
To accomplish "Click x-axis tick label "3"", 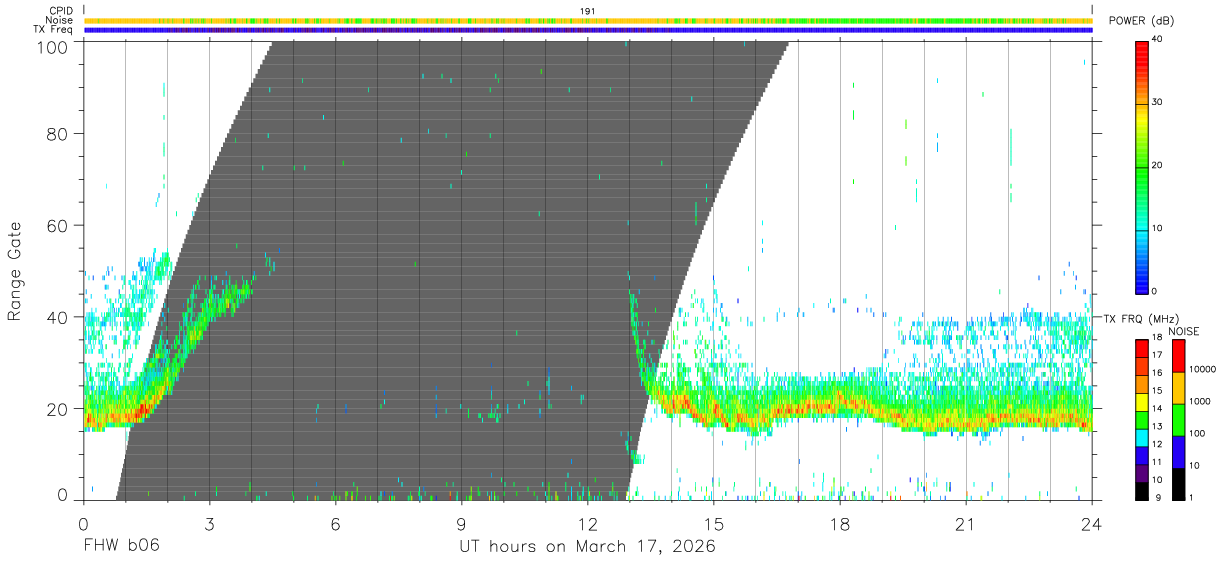I will coord(209,525).
